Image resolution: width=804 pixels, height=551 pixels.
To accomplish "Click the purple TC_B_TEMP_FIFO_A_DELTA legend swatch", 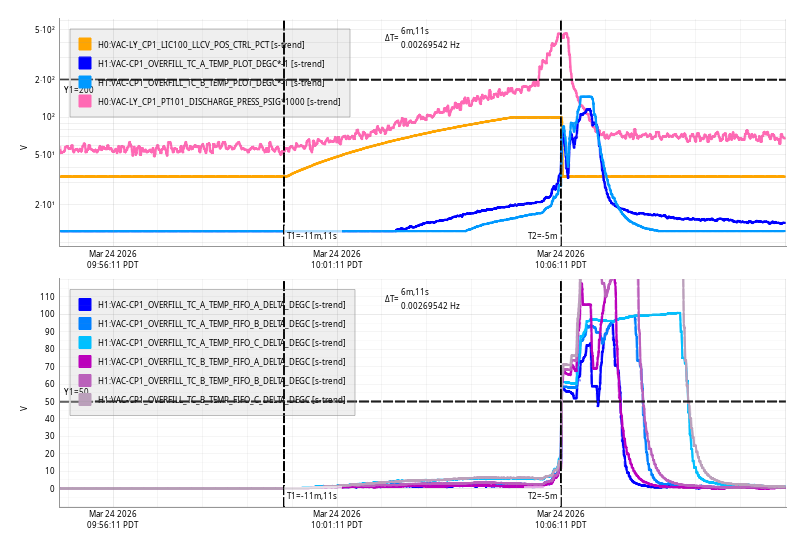I will click(85, 361).
